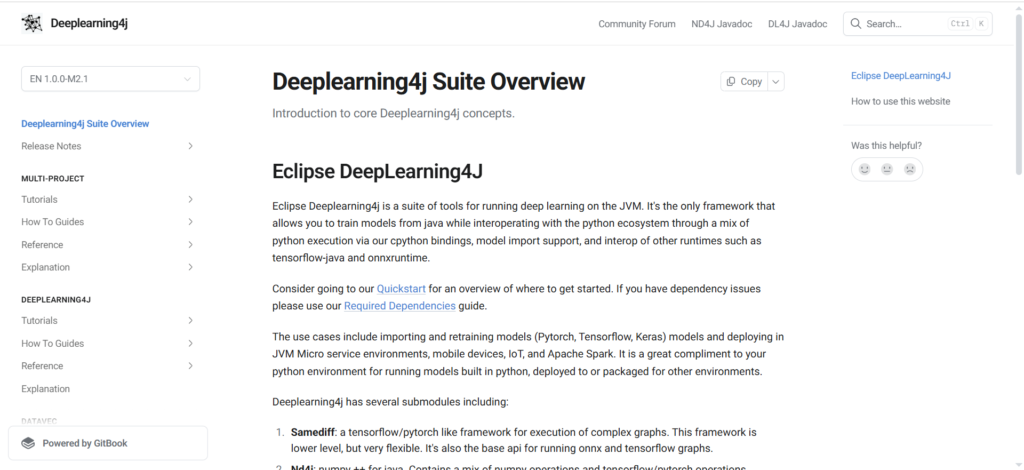Click the happy face feedback icon

click(x=865, y=169)
